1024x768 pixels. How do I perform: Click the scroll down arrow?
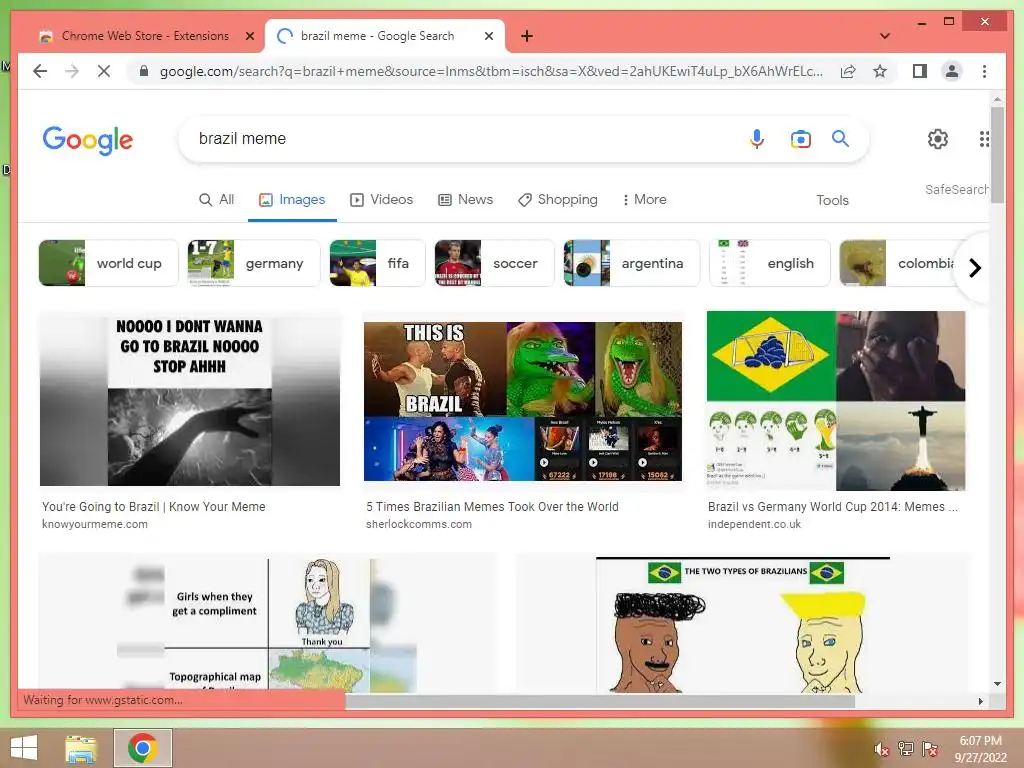[x=997, y=684]
